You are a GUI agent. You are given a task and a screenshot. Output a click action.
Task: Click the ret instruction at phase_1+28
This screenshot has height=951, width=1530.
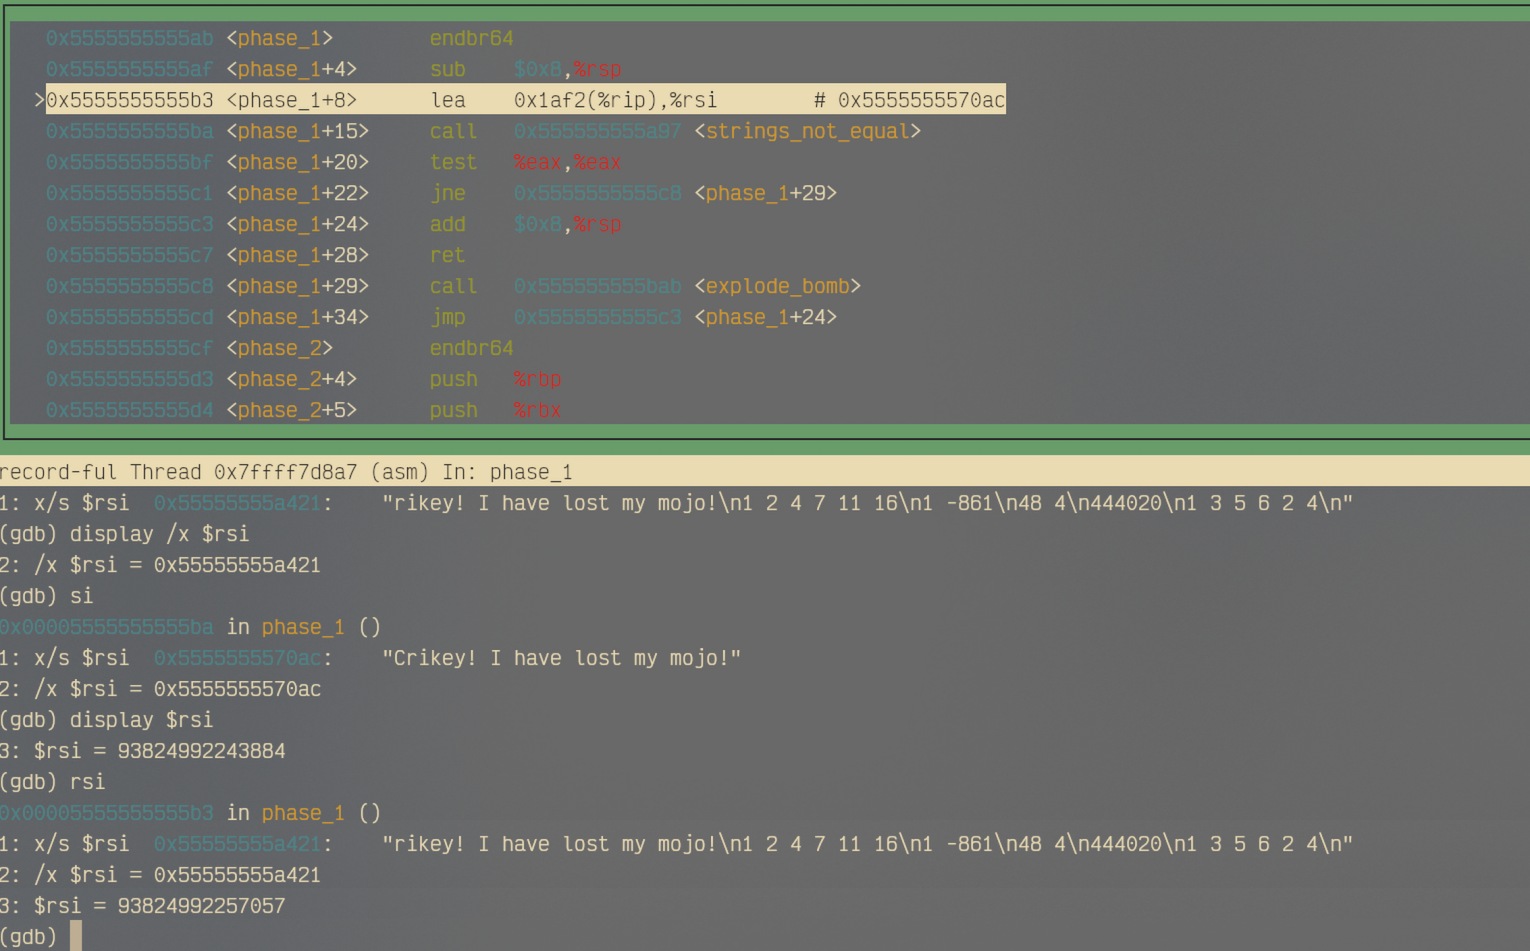447,255
